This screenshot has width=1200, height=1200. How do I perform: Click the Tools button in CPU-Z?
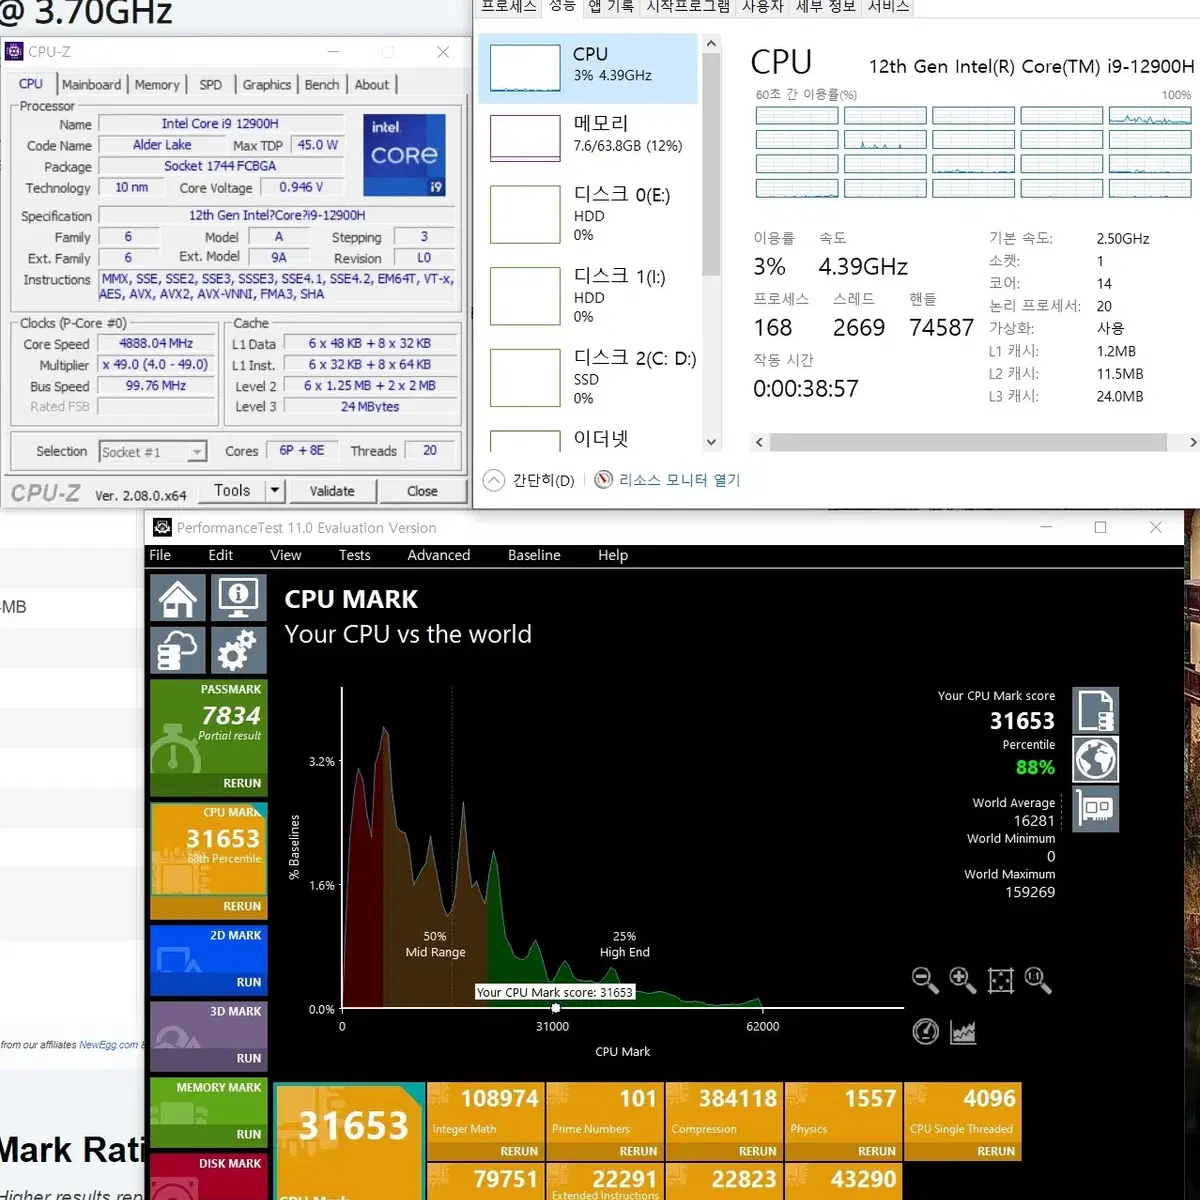coord(232,491)
